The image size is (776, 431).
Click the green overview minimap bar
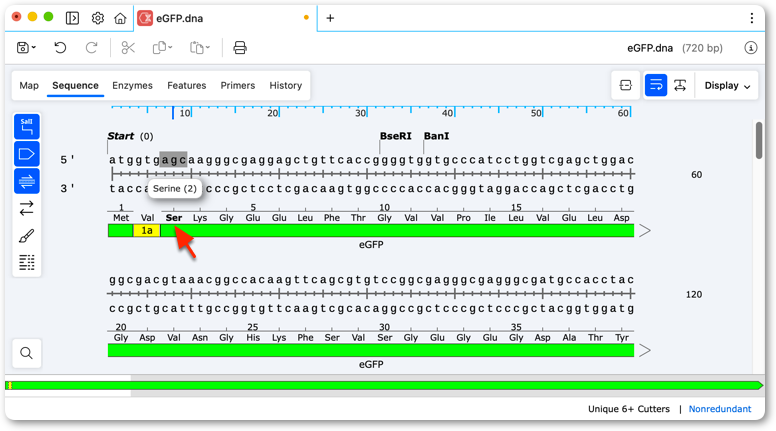pos(384,385)
